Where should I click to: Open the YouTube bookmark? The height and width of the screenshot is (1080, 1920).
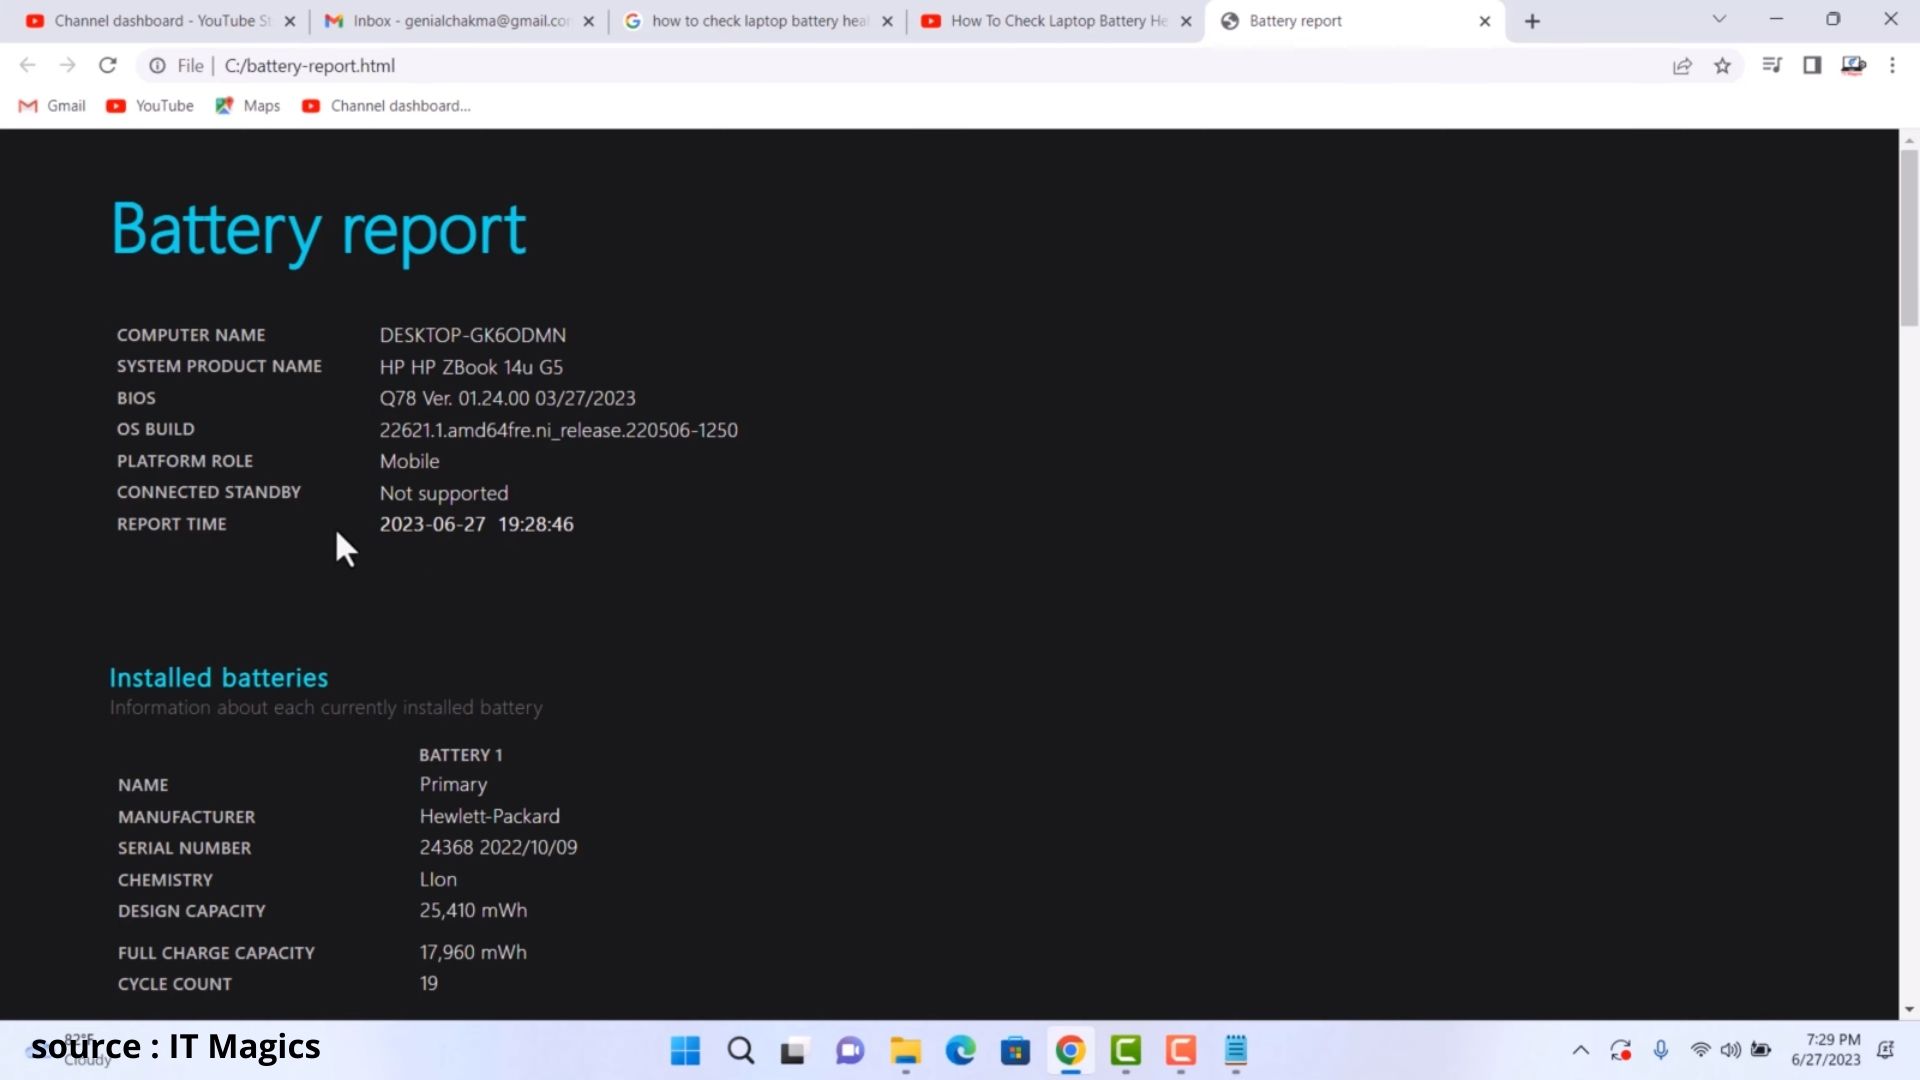tap(150, 106)
